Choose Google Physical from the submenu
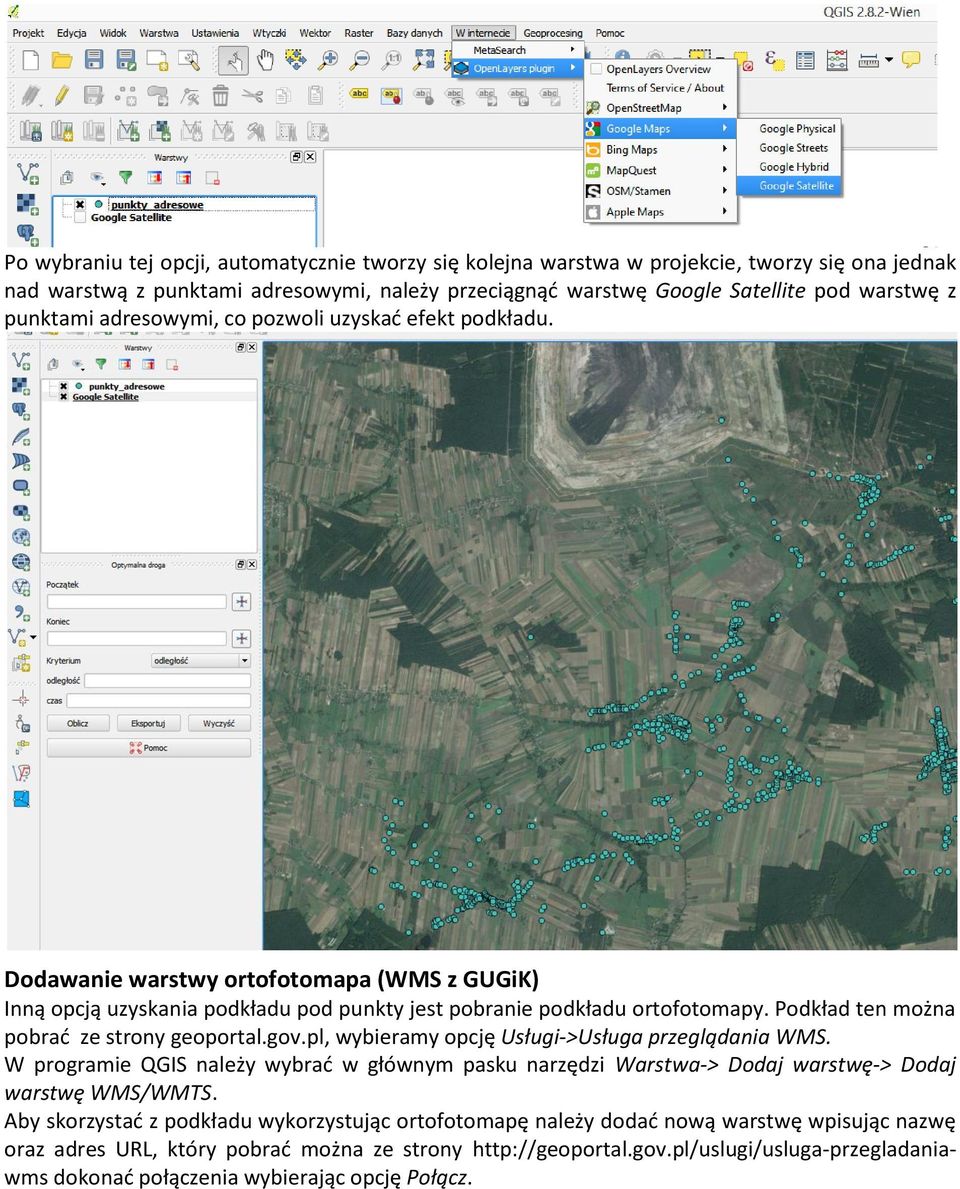 coord(789,129)
